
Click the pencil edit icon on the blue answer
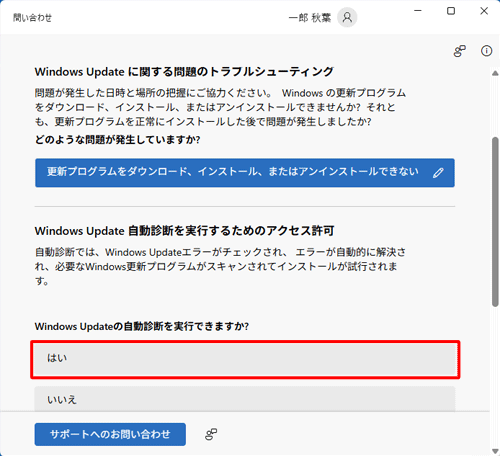tap(438, 173)
